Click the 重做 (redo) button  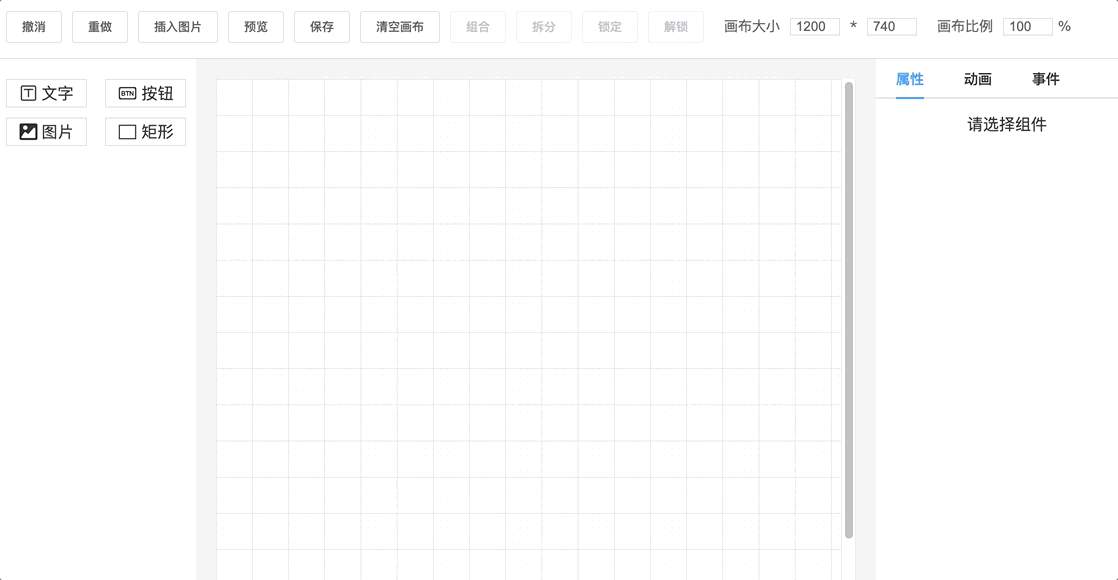[x=100, y=27]
